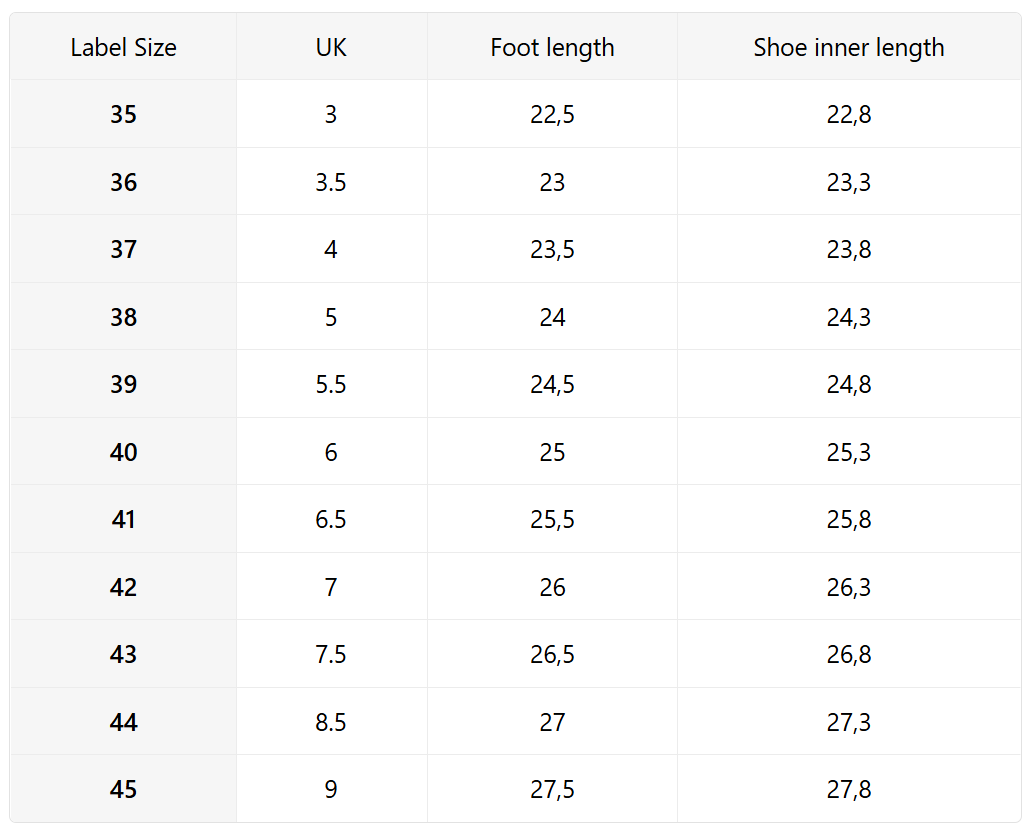Click shoe inner length 27,8 cell
The height and width of the screenshot is (830, 1029).
pos(848,790)
